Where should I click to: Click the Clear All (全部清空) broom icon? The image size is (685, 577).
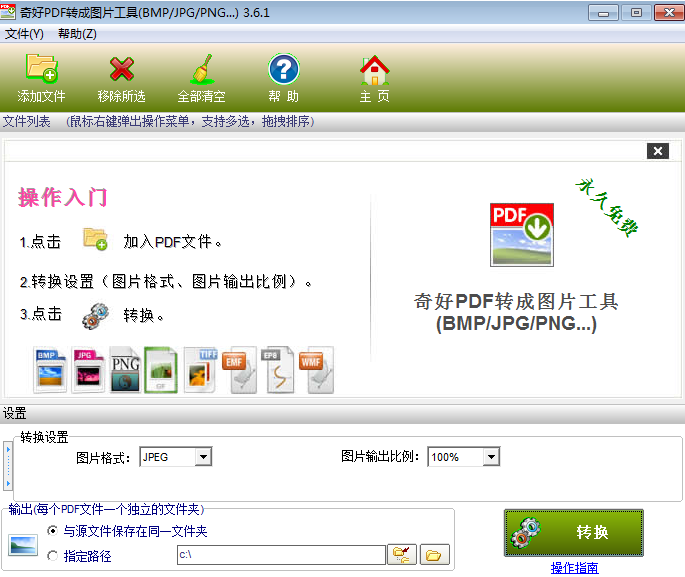(202, 69)
